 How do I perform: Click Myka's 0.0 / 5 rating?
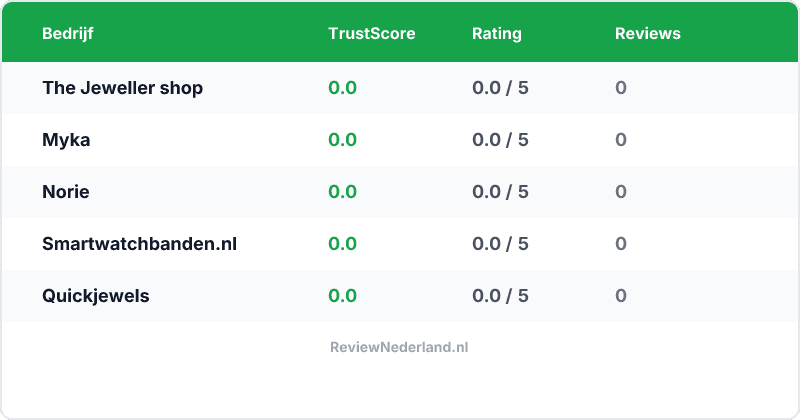coord(500,140)
